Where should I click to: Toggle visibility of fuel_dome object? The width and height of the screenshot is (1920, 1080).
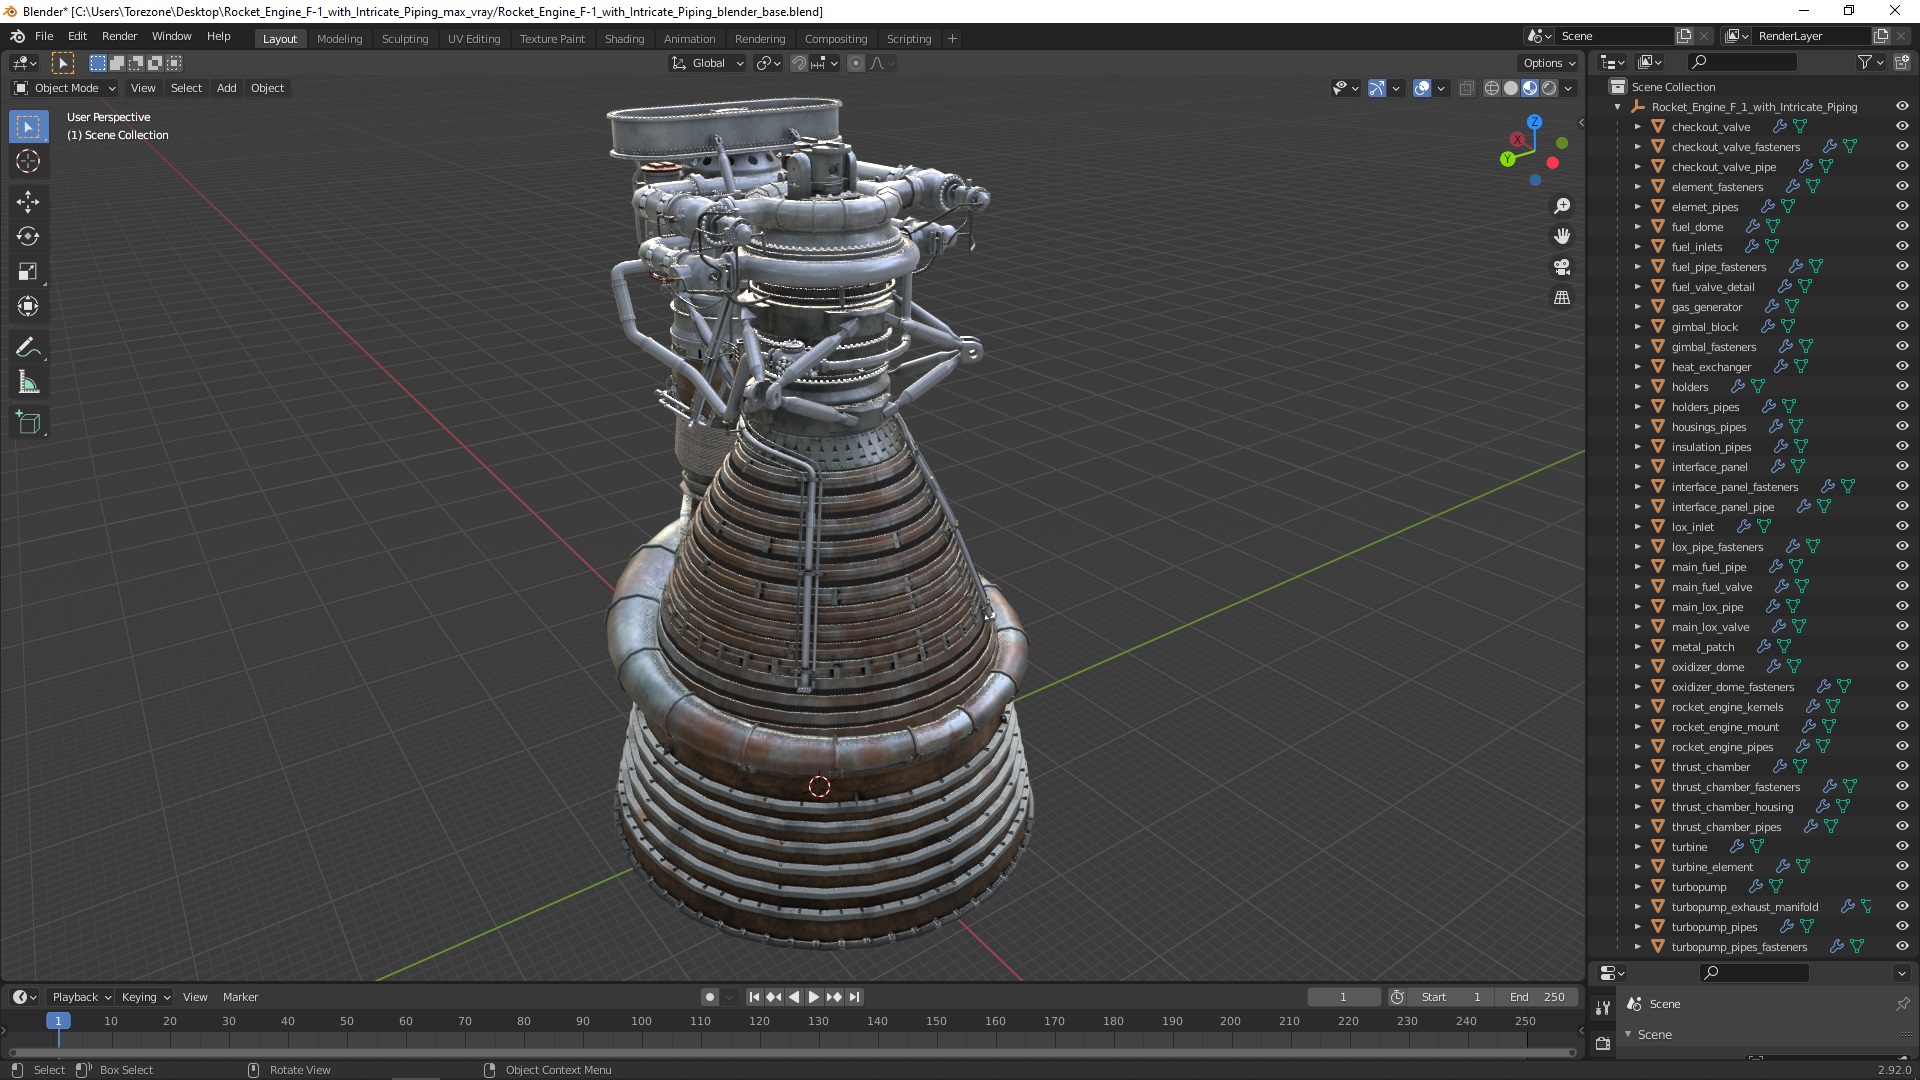[1902, 226]
